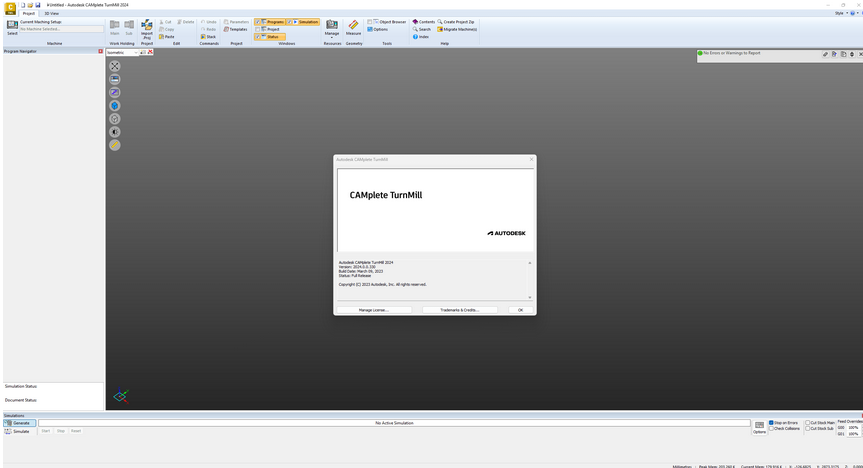863x468 pixels.
Task: Click the Save quick-access icon
Action: (38, 5)
